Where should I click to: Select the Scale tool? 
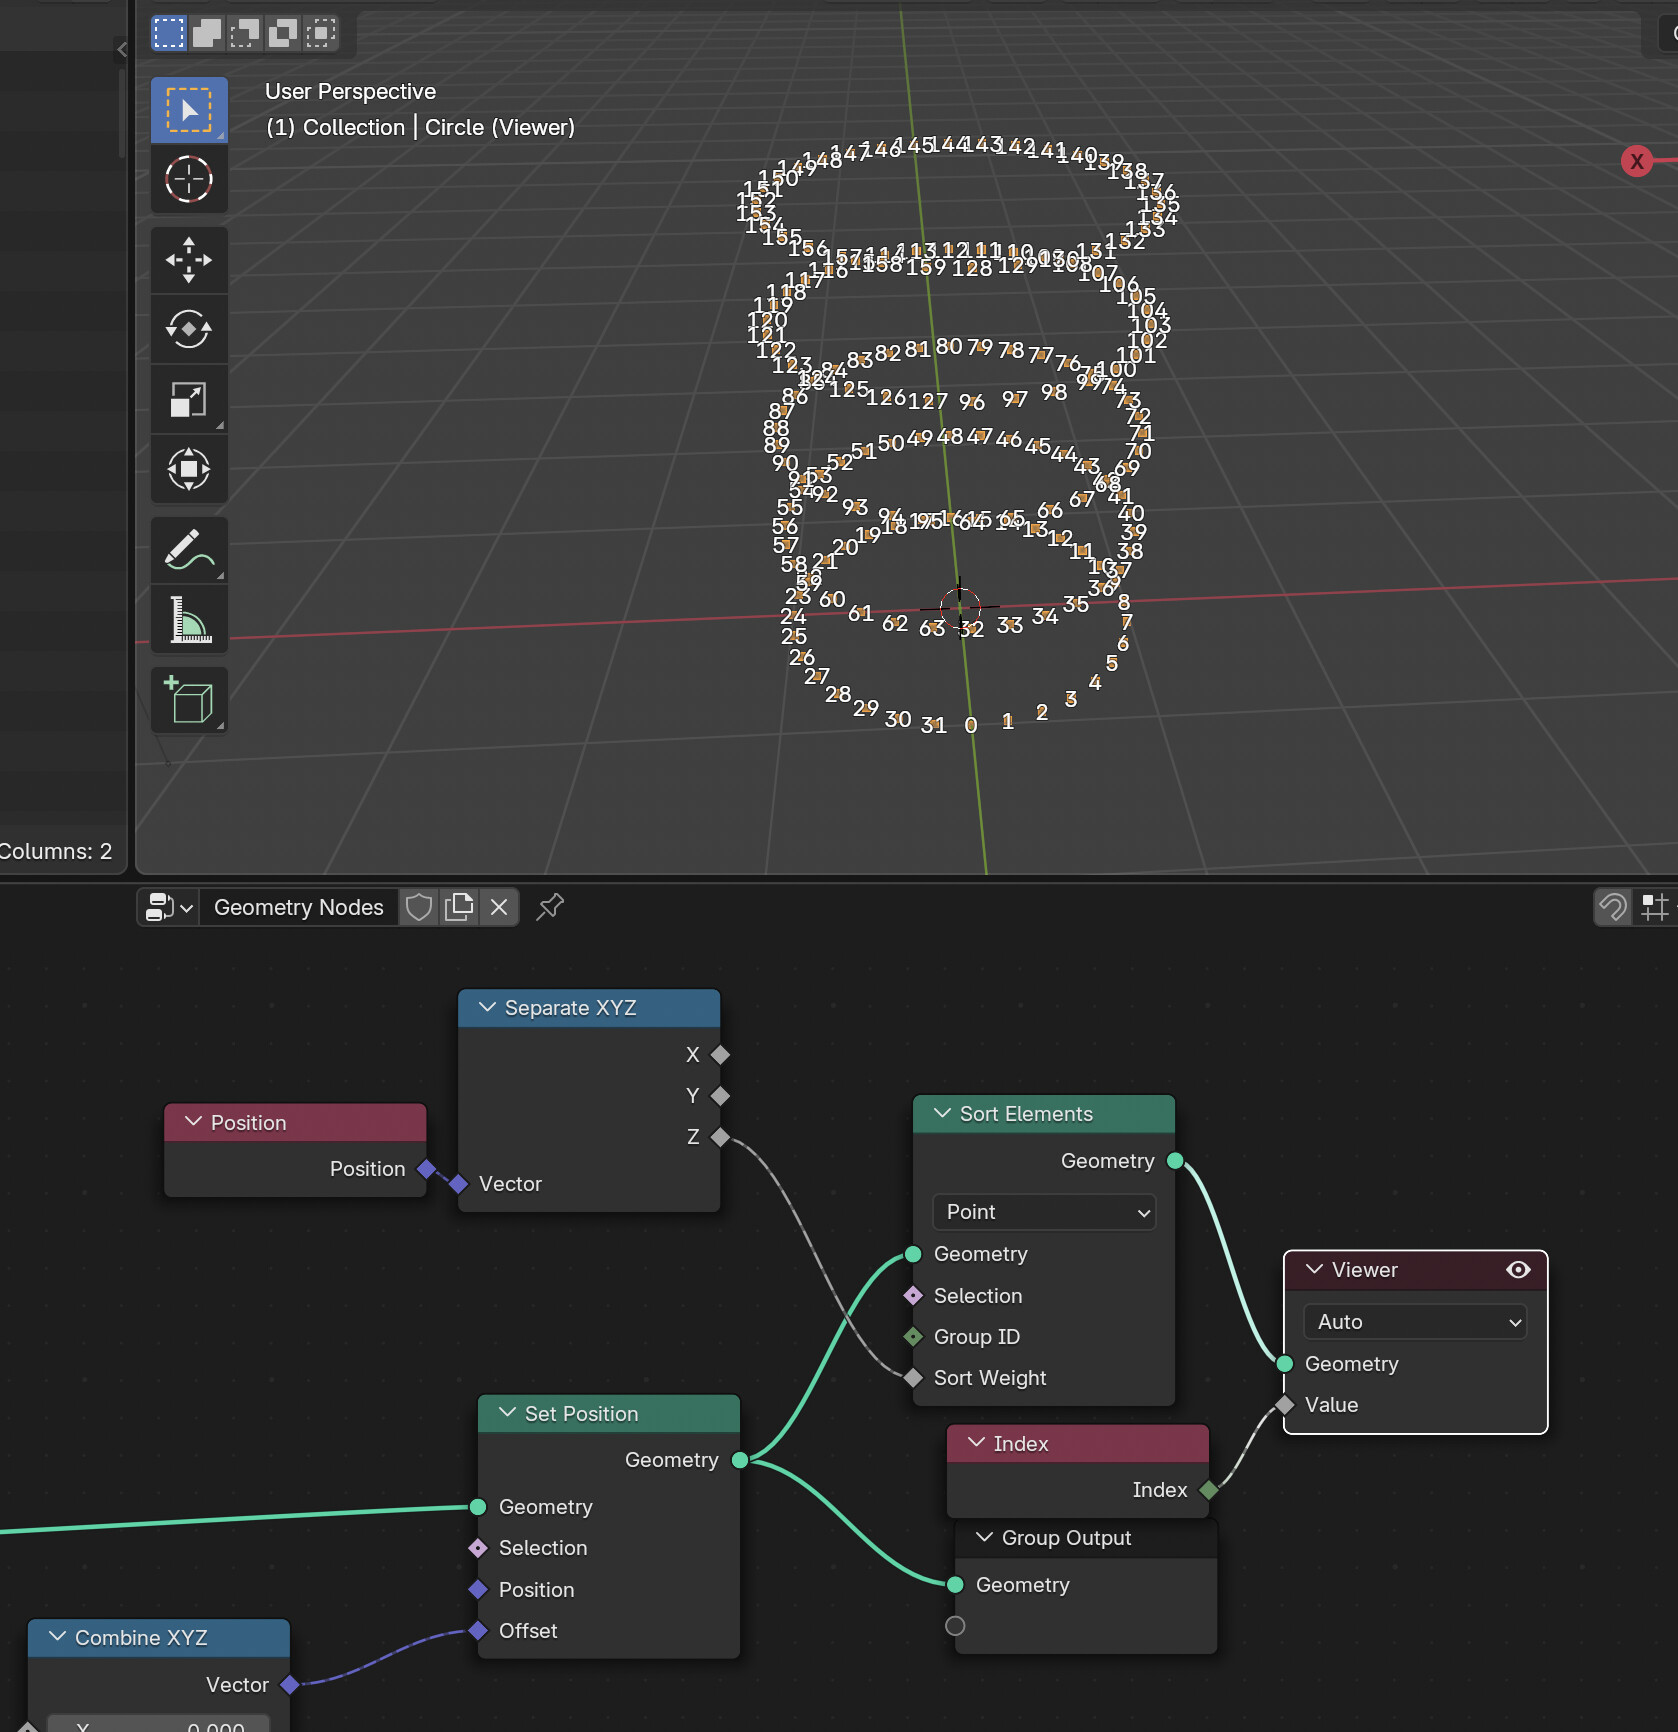click(x=189, y=399)
